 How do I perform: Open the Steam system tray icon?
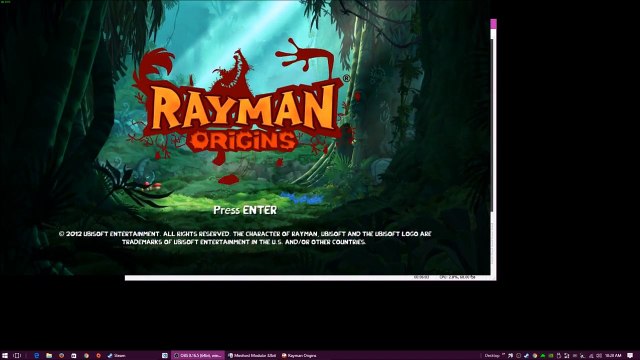coord(527,356)
